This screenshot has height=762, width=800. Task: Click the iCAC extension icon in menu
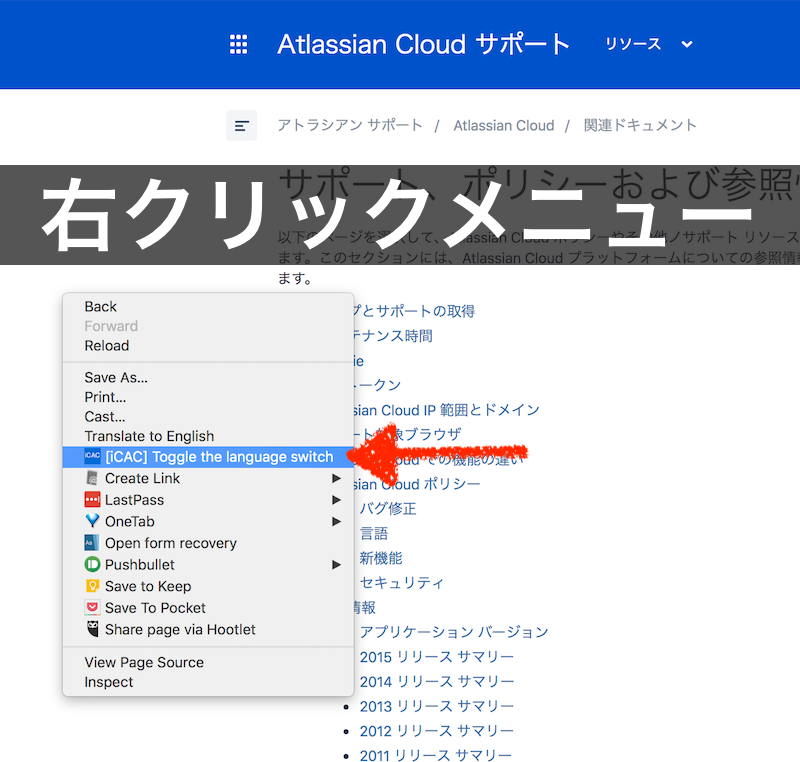pos(92,456)
